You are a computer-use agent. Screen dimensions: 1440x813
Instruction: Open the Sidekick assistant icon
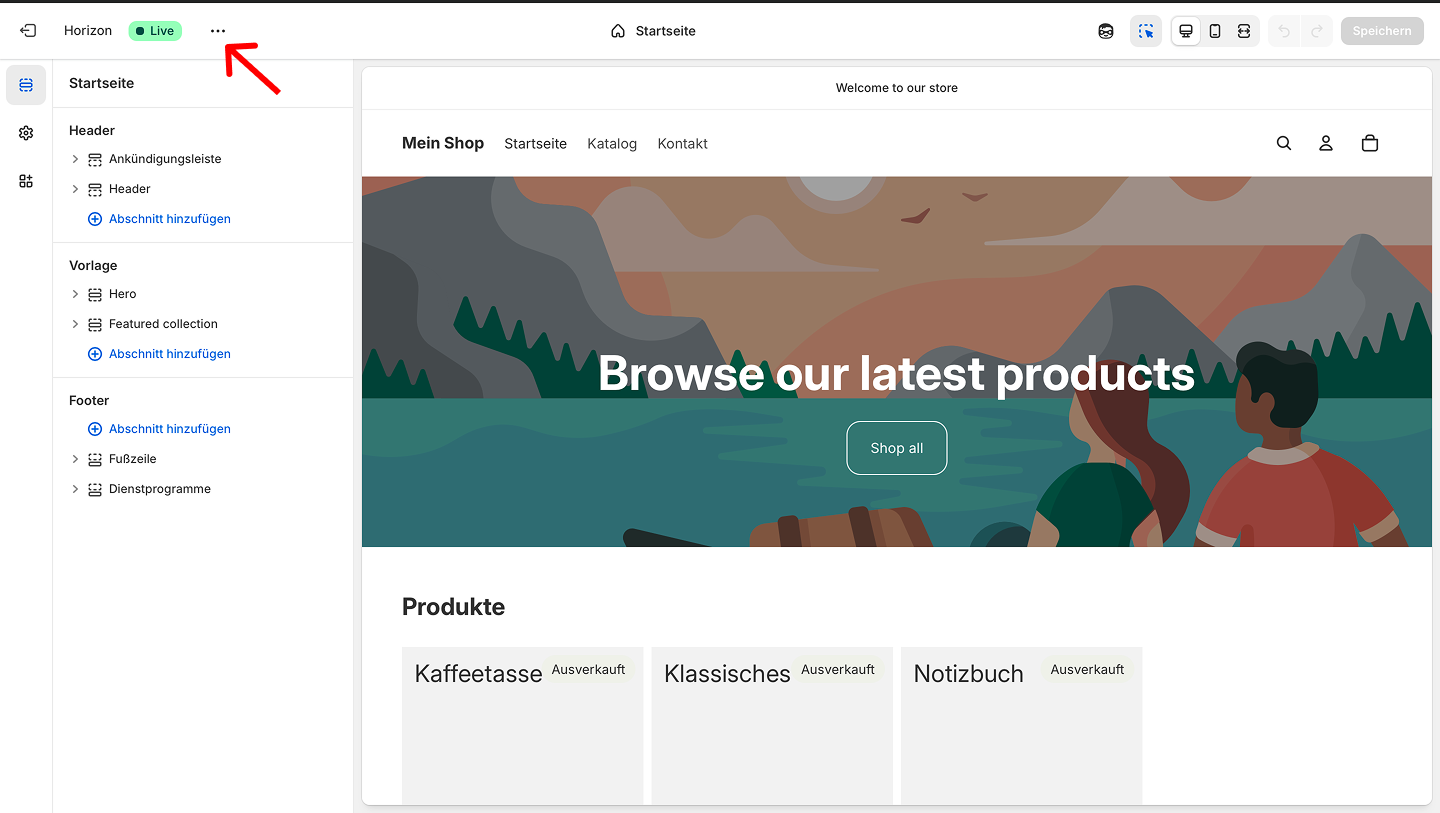pyautogui.click(x=1106, y=31)
